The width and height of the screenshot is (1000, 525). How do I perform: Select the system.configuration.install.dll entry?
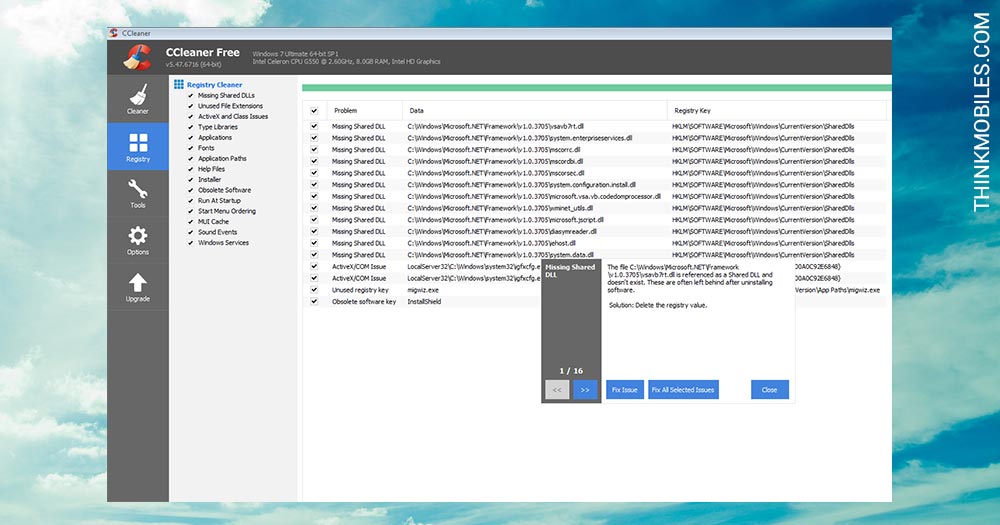pyautogui.click(x=521, y=185)
